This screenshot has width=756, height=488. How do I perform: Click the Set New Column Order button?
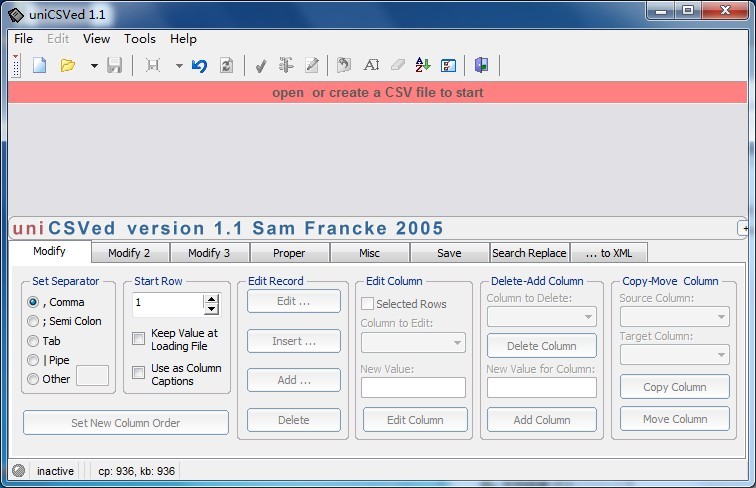click(126, 423)
